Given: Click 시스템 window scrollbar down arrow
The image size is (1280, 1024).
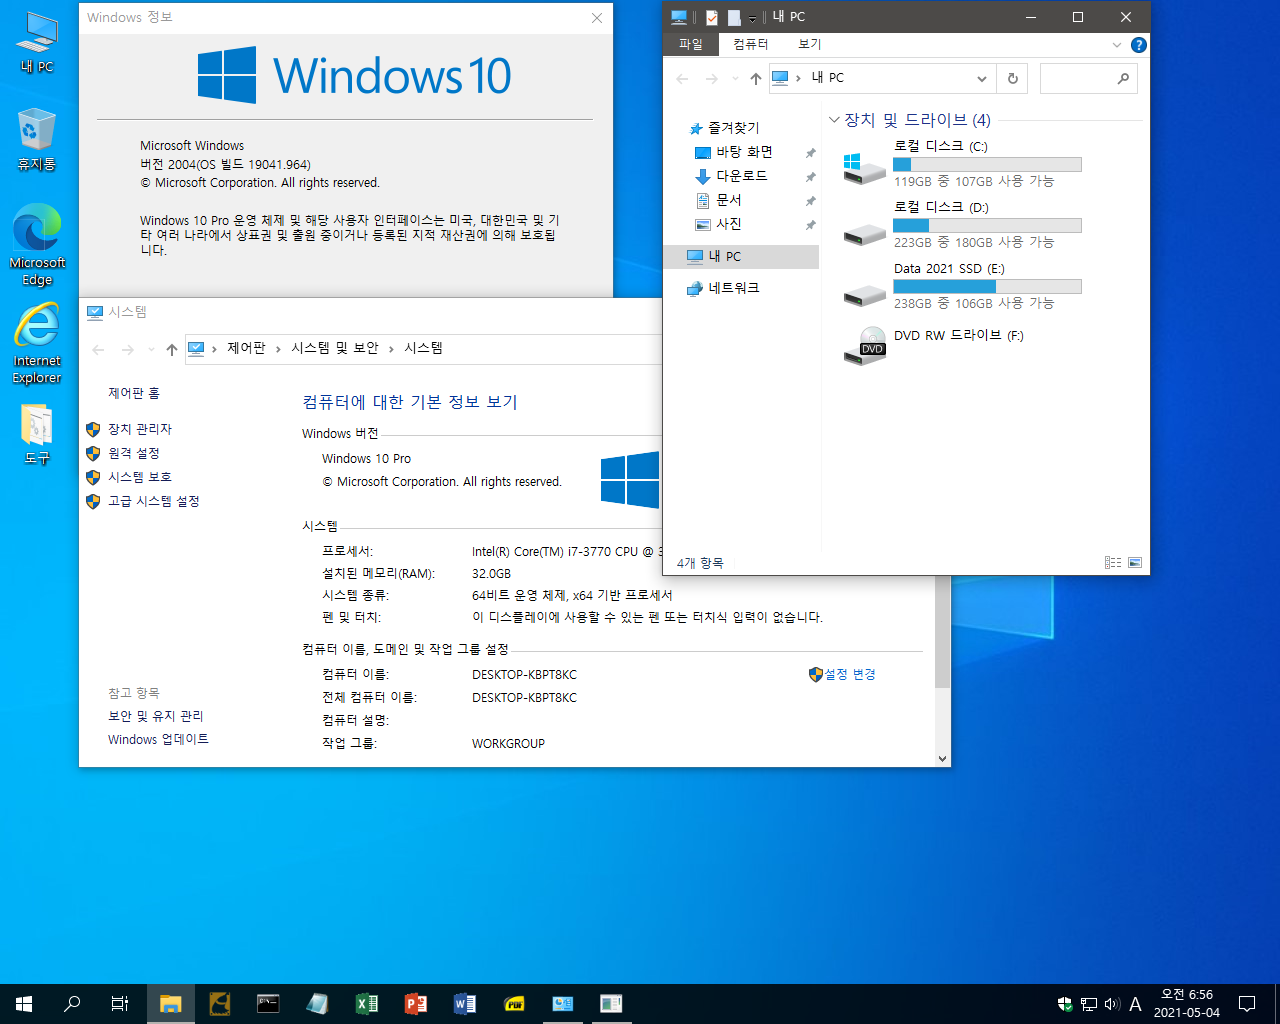Looking at the screenshot, I should (942, 759).
